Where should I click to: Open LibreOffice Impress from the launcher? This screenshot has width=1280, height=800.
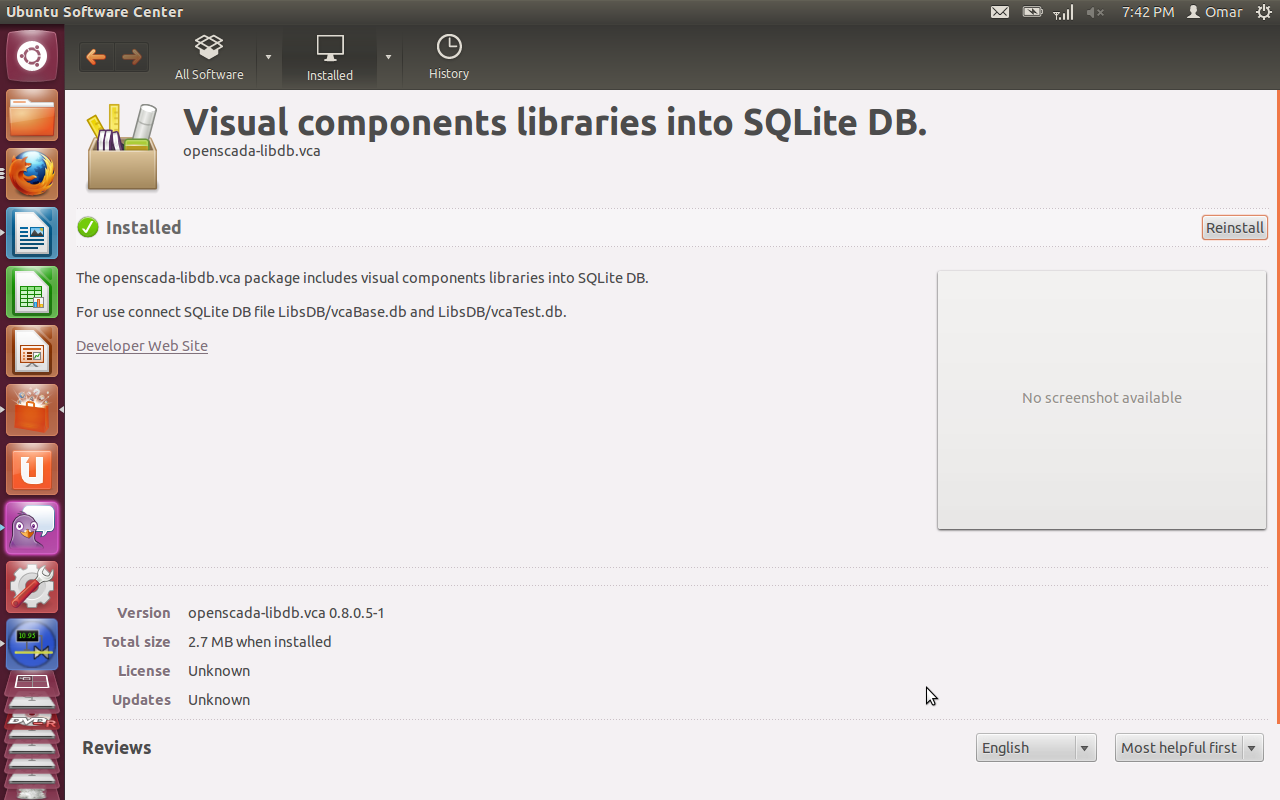click(x=32, y=352)
